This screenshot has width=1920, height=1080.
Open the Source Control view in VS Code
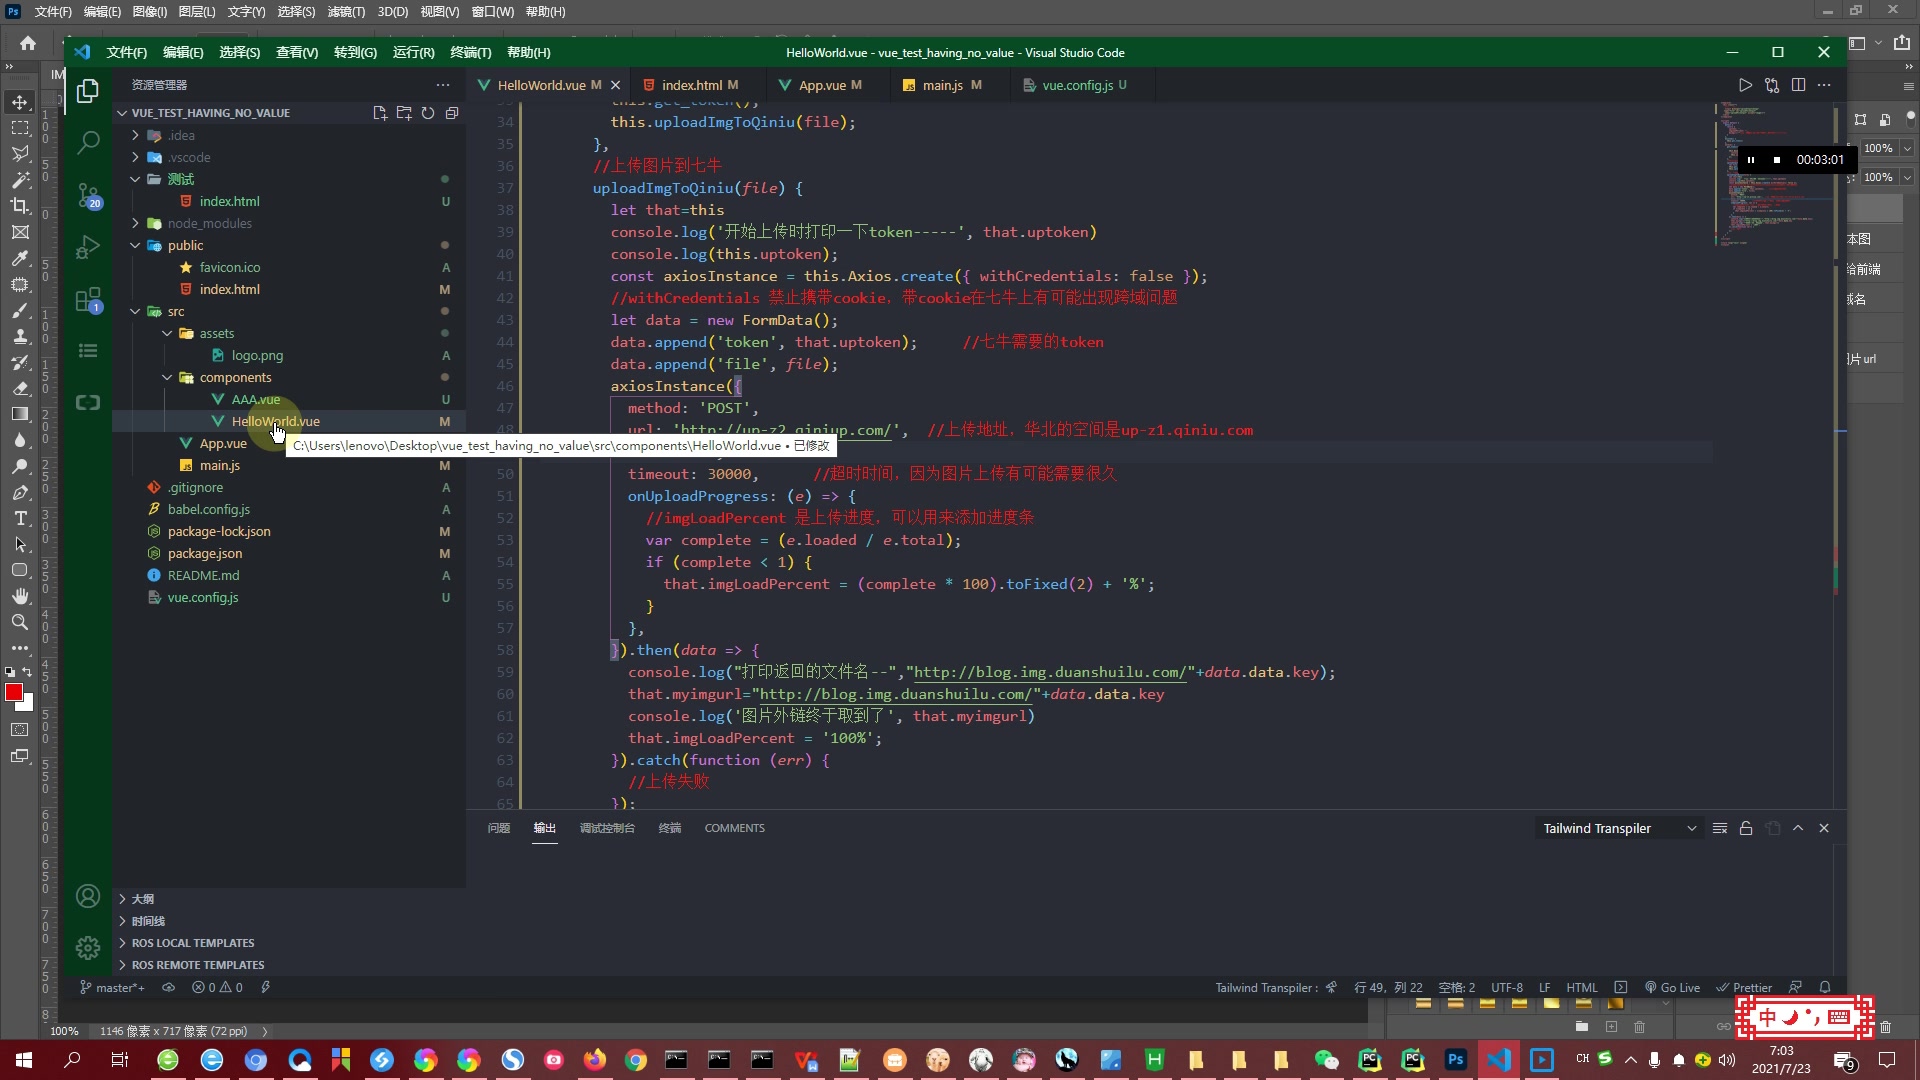pyautogui.click(x=88, y=196)
